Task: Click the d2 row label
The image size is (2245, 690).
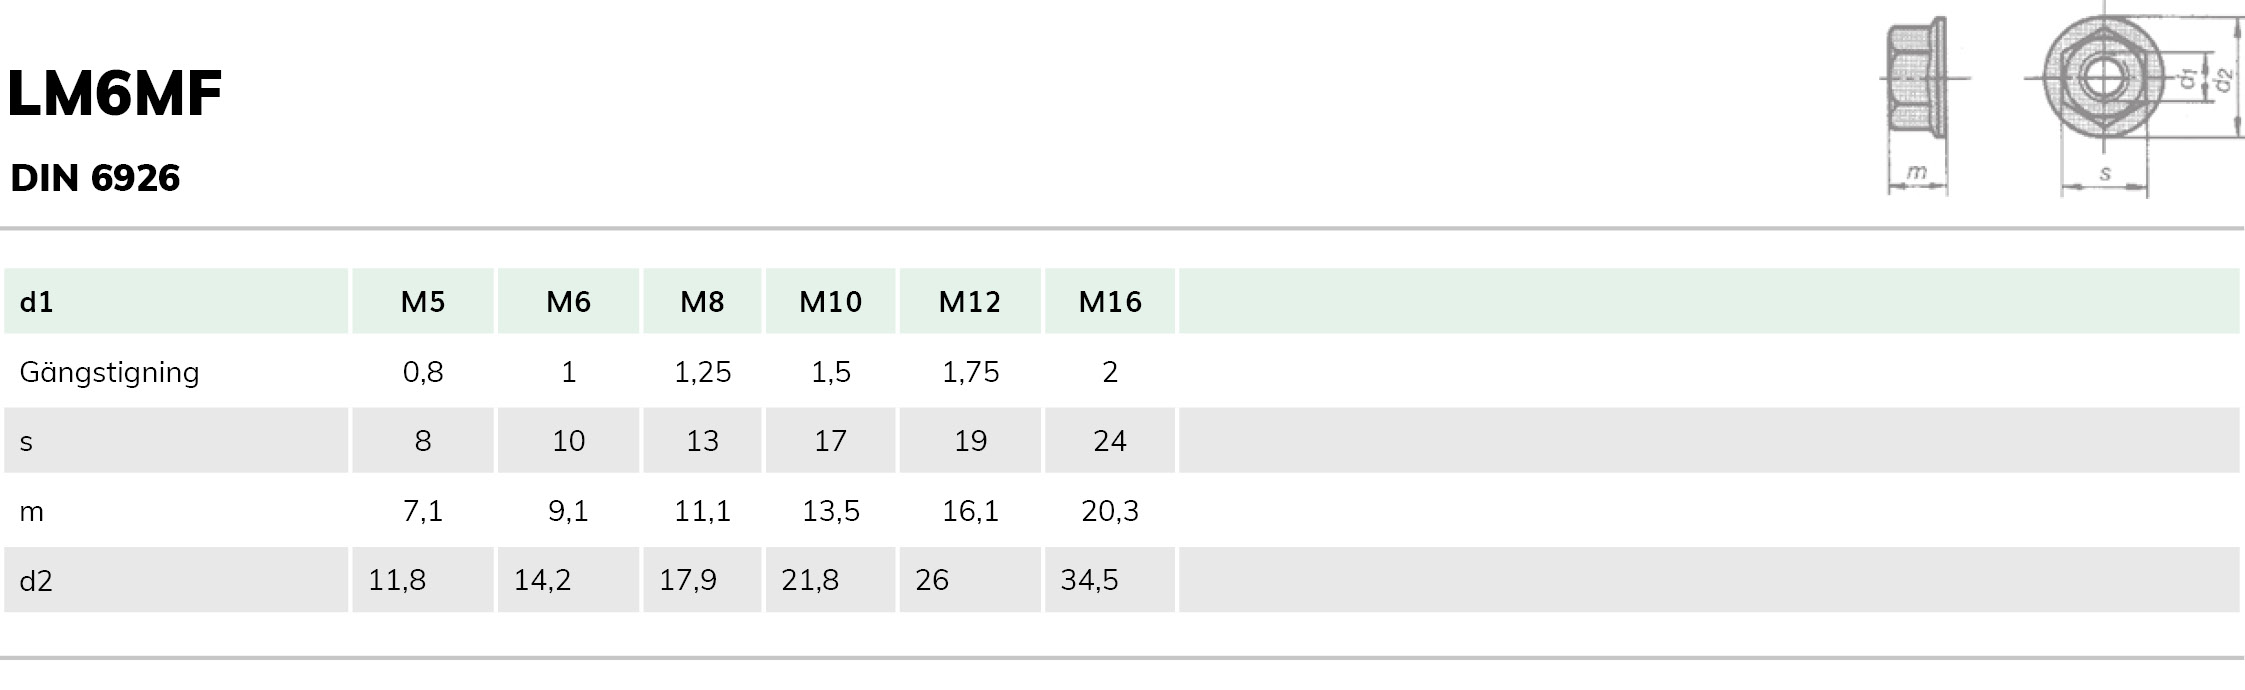Action: (x=36, y=580)
